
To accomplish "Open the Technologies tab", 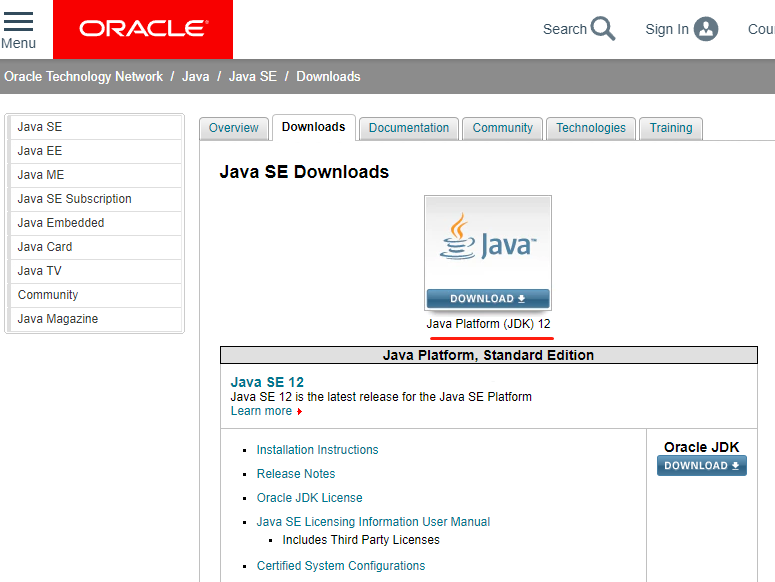I will pyautogui.click(x=591, y=128).
